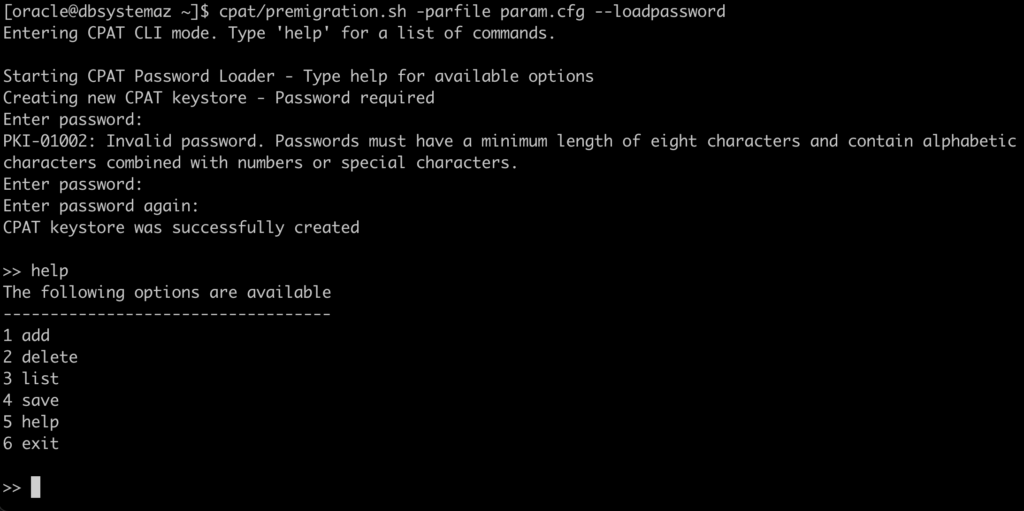
Task: Click the "Enter password again:" line
Action: [101, 206]
